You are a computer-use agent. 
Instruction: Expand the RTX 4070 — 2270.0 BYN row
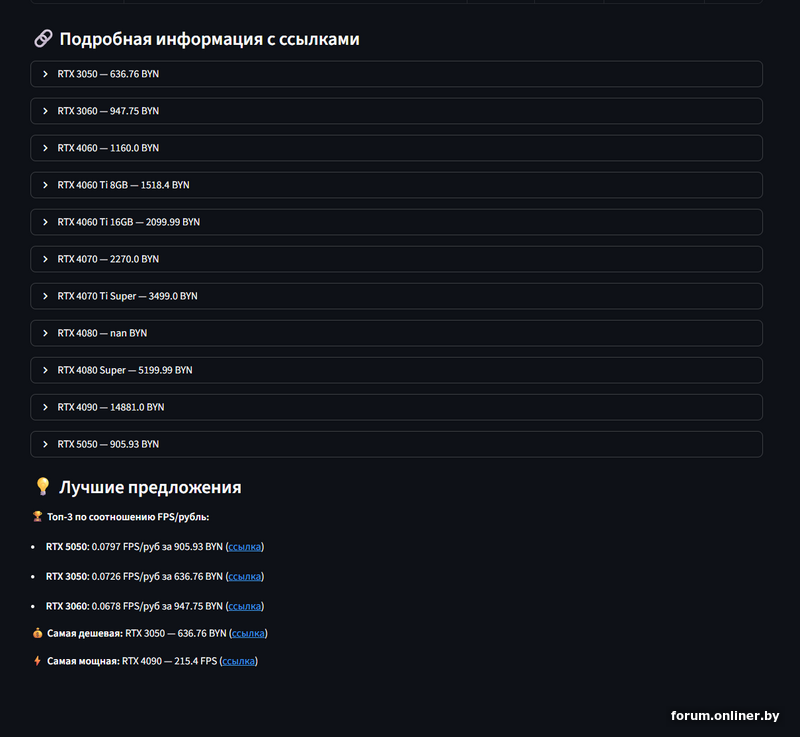click(396, 259)
